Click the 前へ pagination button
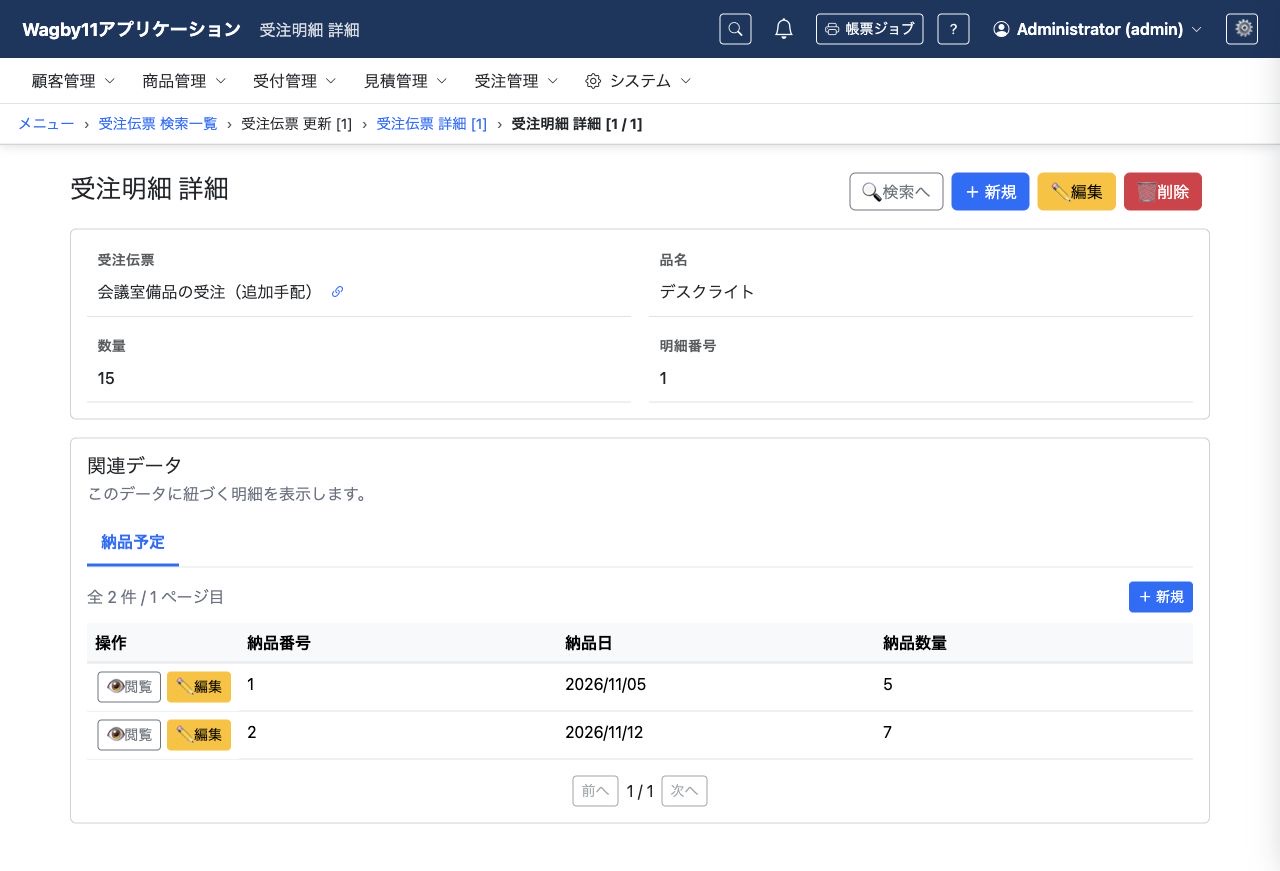Screen dimensions: 1280x871 click(x=595, y=791)
